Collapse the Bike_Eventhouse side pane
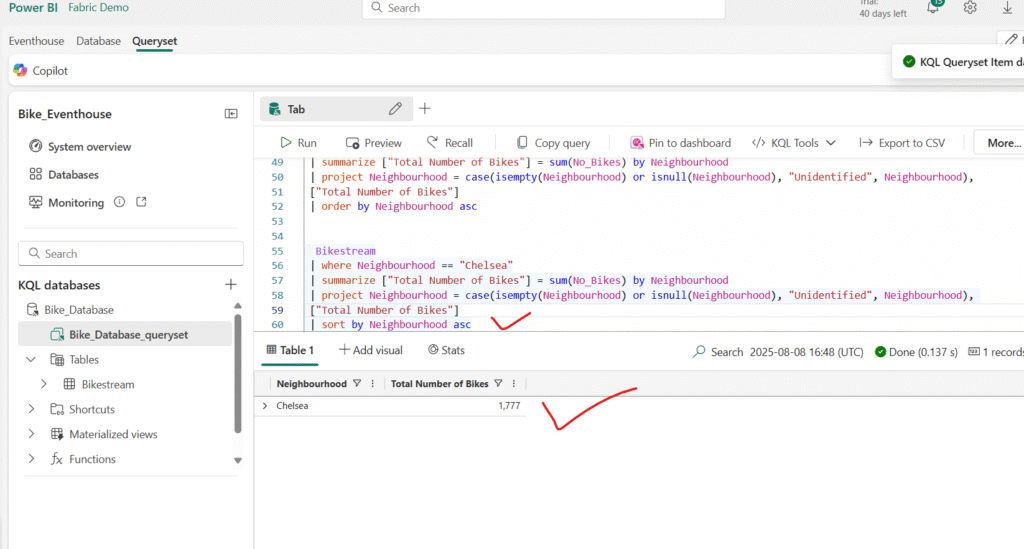This screenshot has height=549, width=1024. 231,114
